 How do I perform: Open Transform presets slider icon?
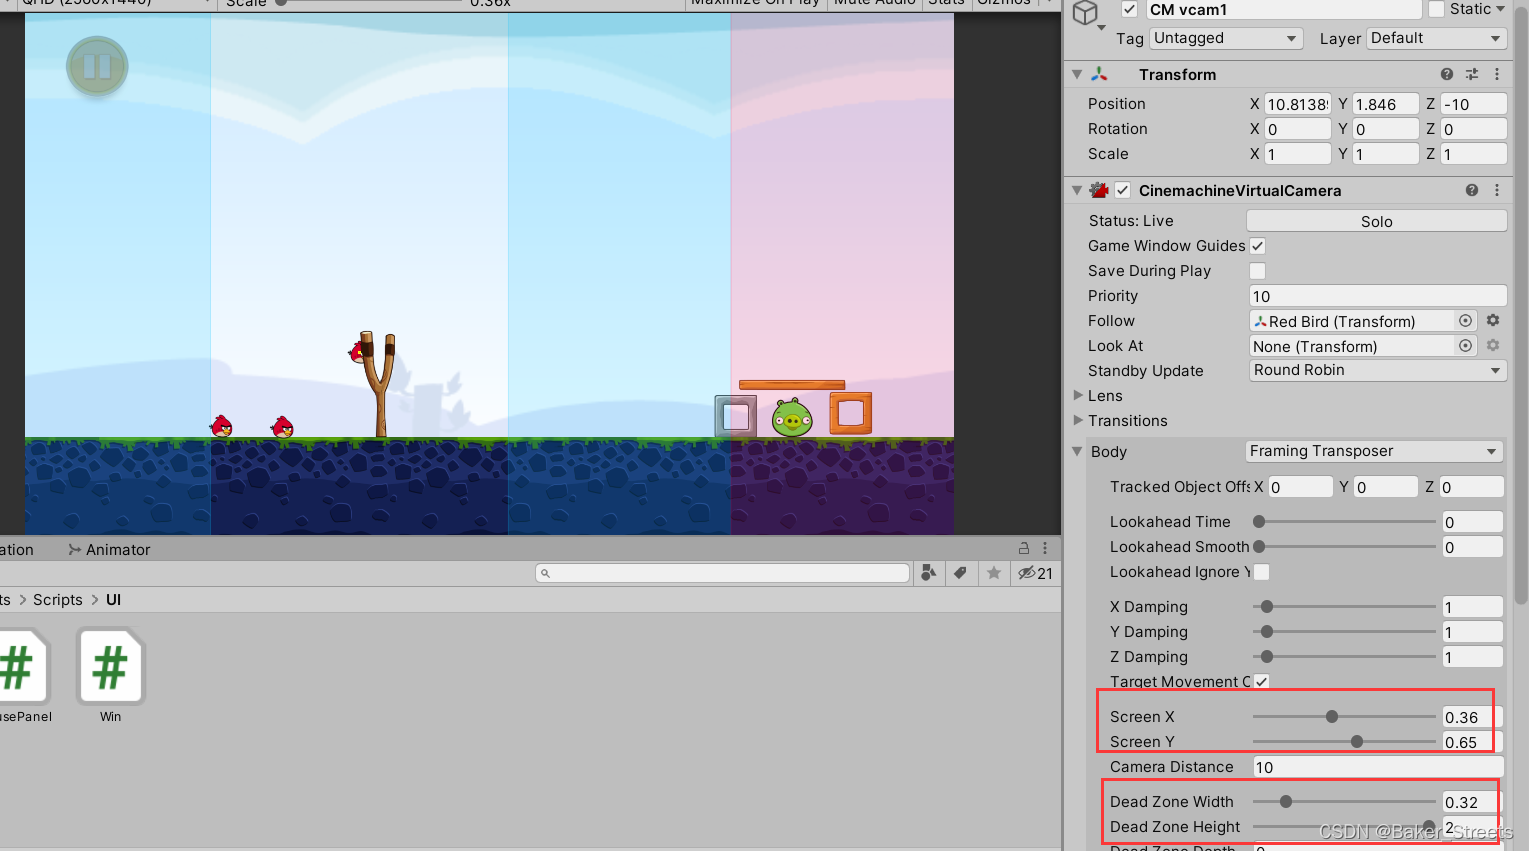pos(1472,74)
